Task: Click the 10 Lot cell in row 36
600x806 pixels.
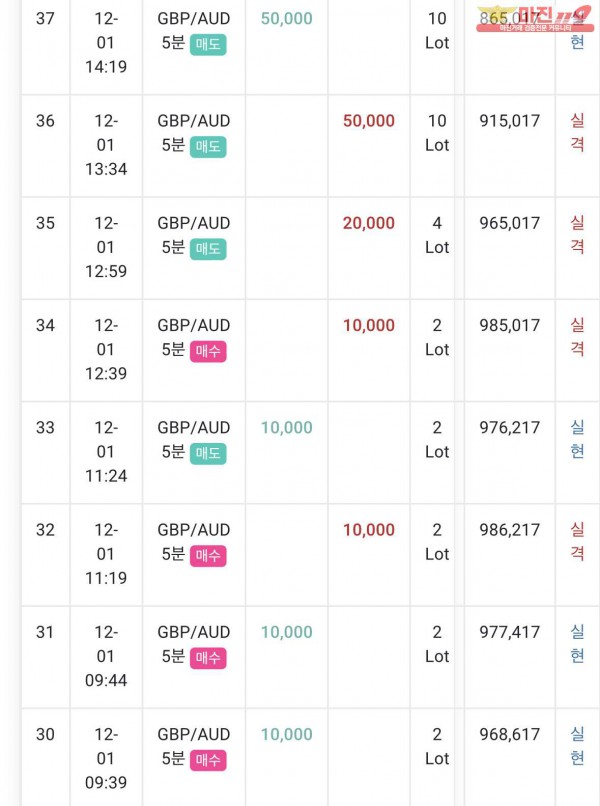Action: tap(437, 133)
